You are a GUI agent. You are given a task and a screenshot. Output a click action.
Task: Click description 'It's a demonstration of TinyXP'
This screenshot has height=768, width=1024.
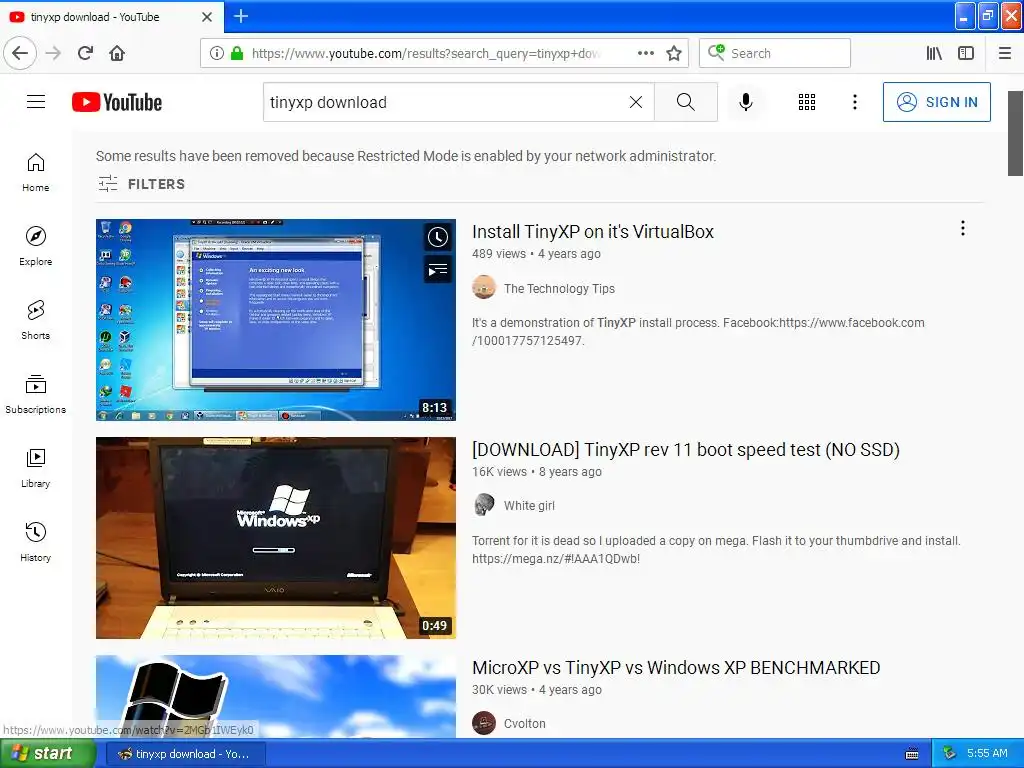coord(698,332)
